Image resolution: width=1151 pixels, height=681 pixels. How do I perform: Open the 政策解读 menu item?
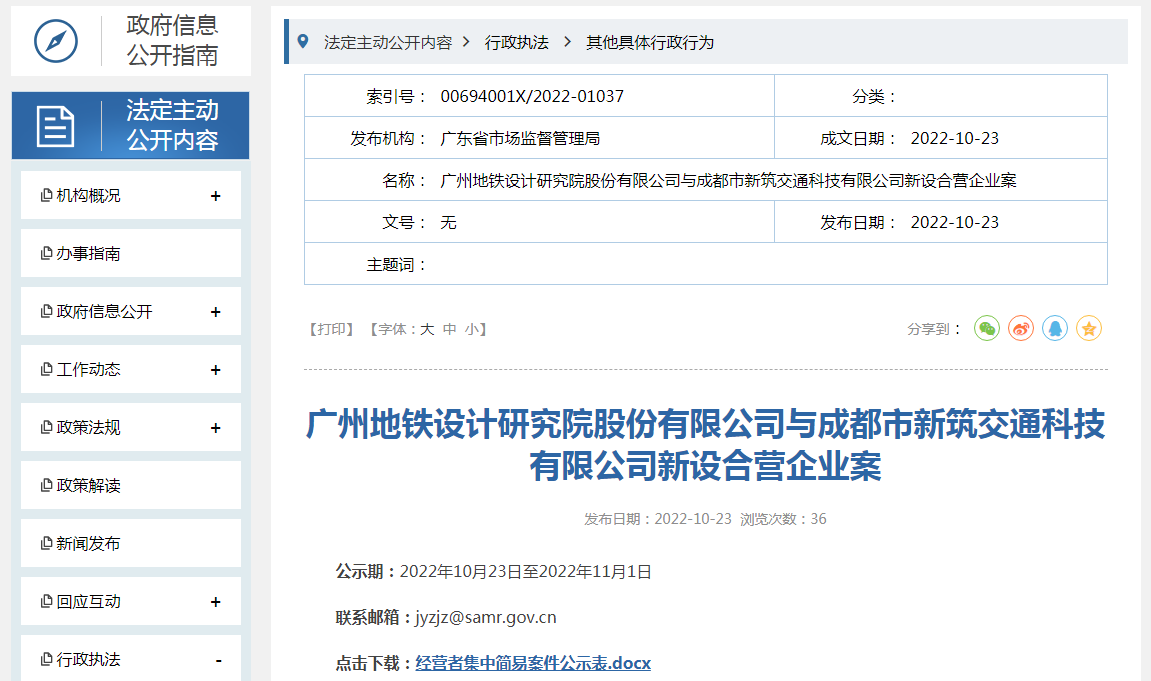coord(131,485)
